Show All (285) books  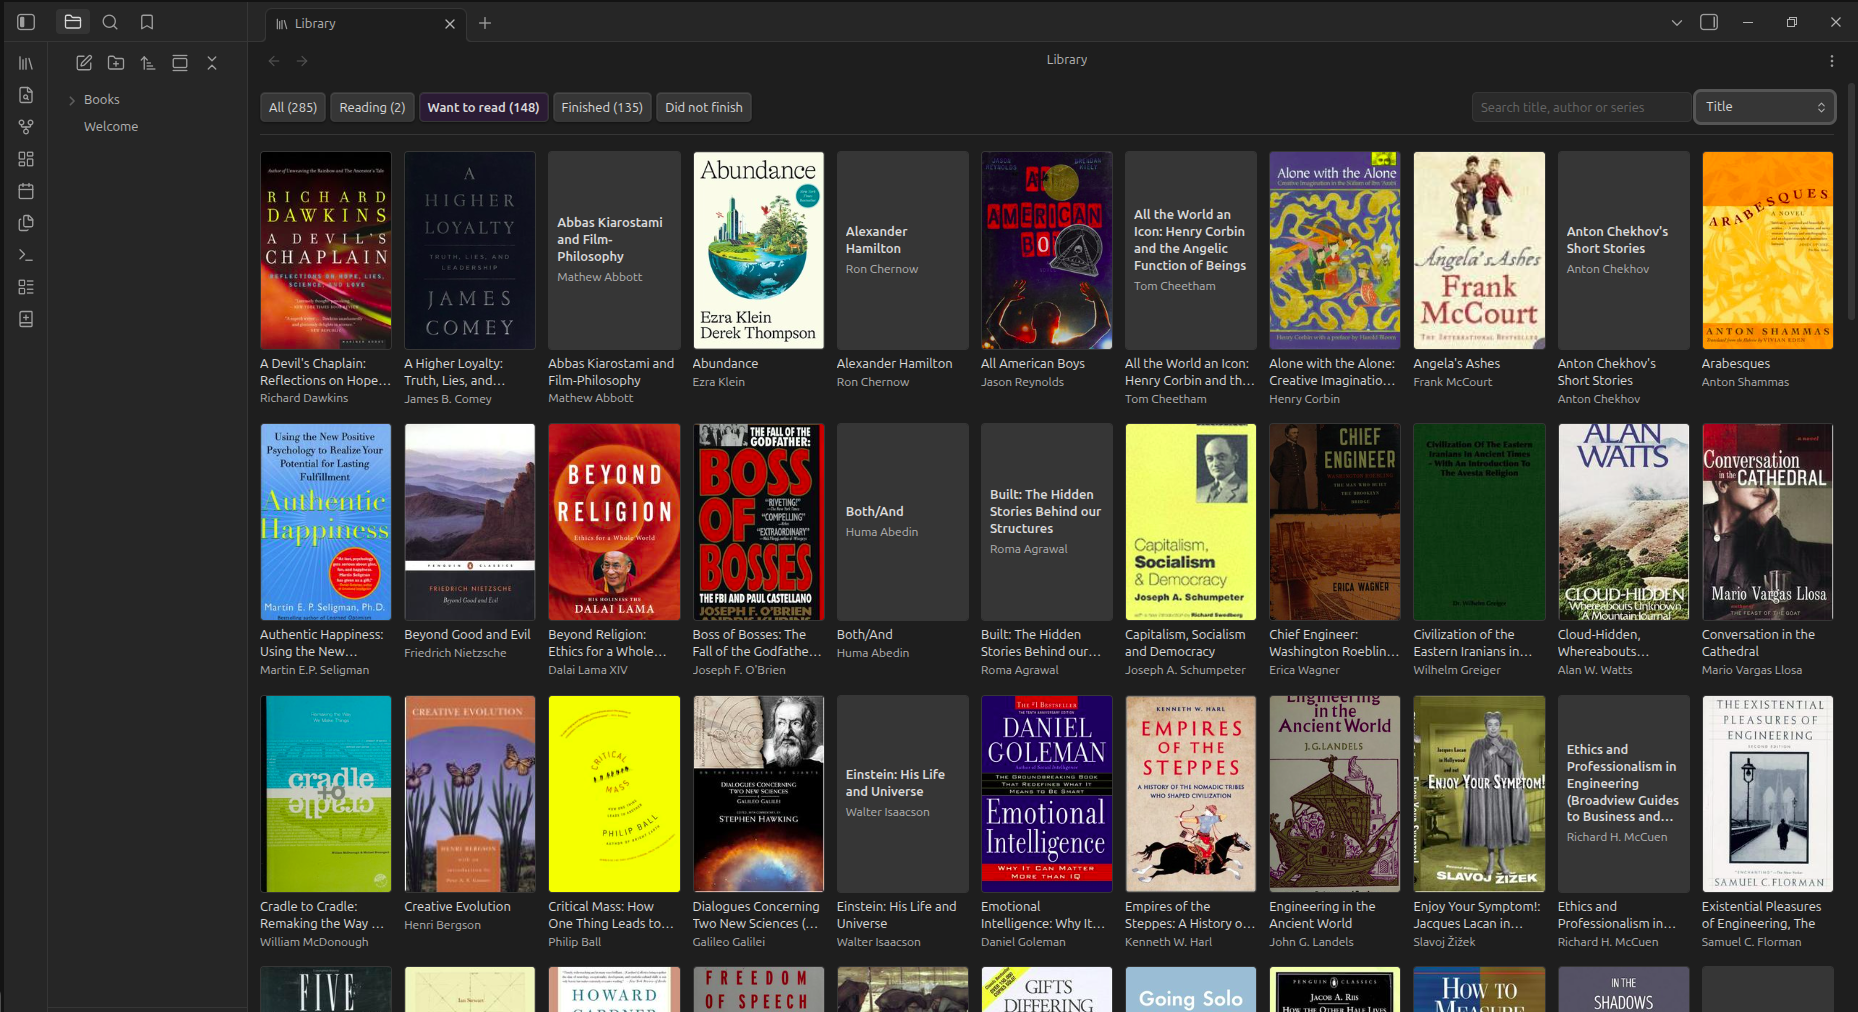pyautogui.click(x=293, y=107)
